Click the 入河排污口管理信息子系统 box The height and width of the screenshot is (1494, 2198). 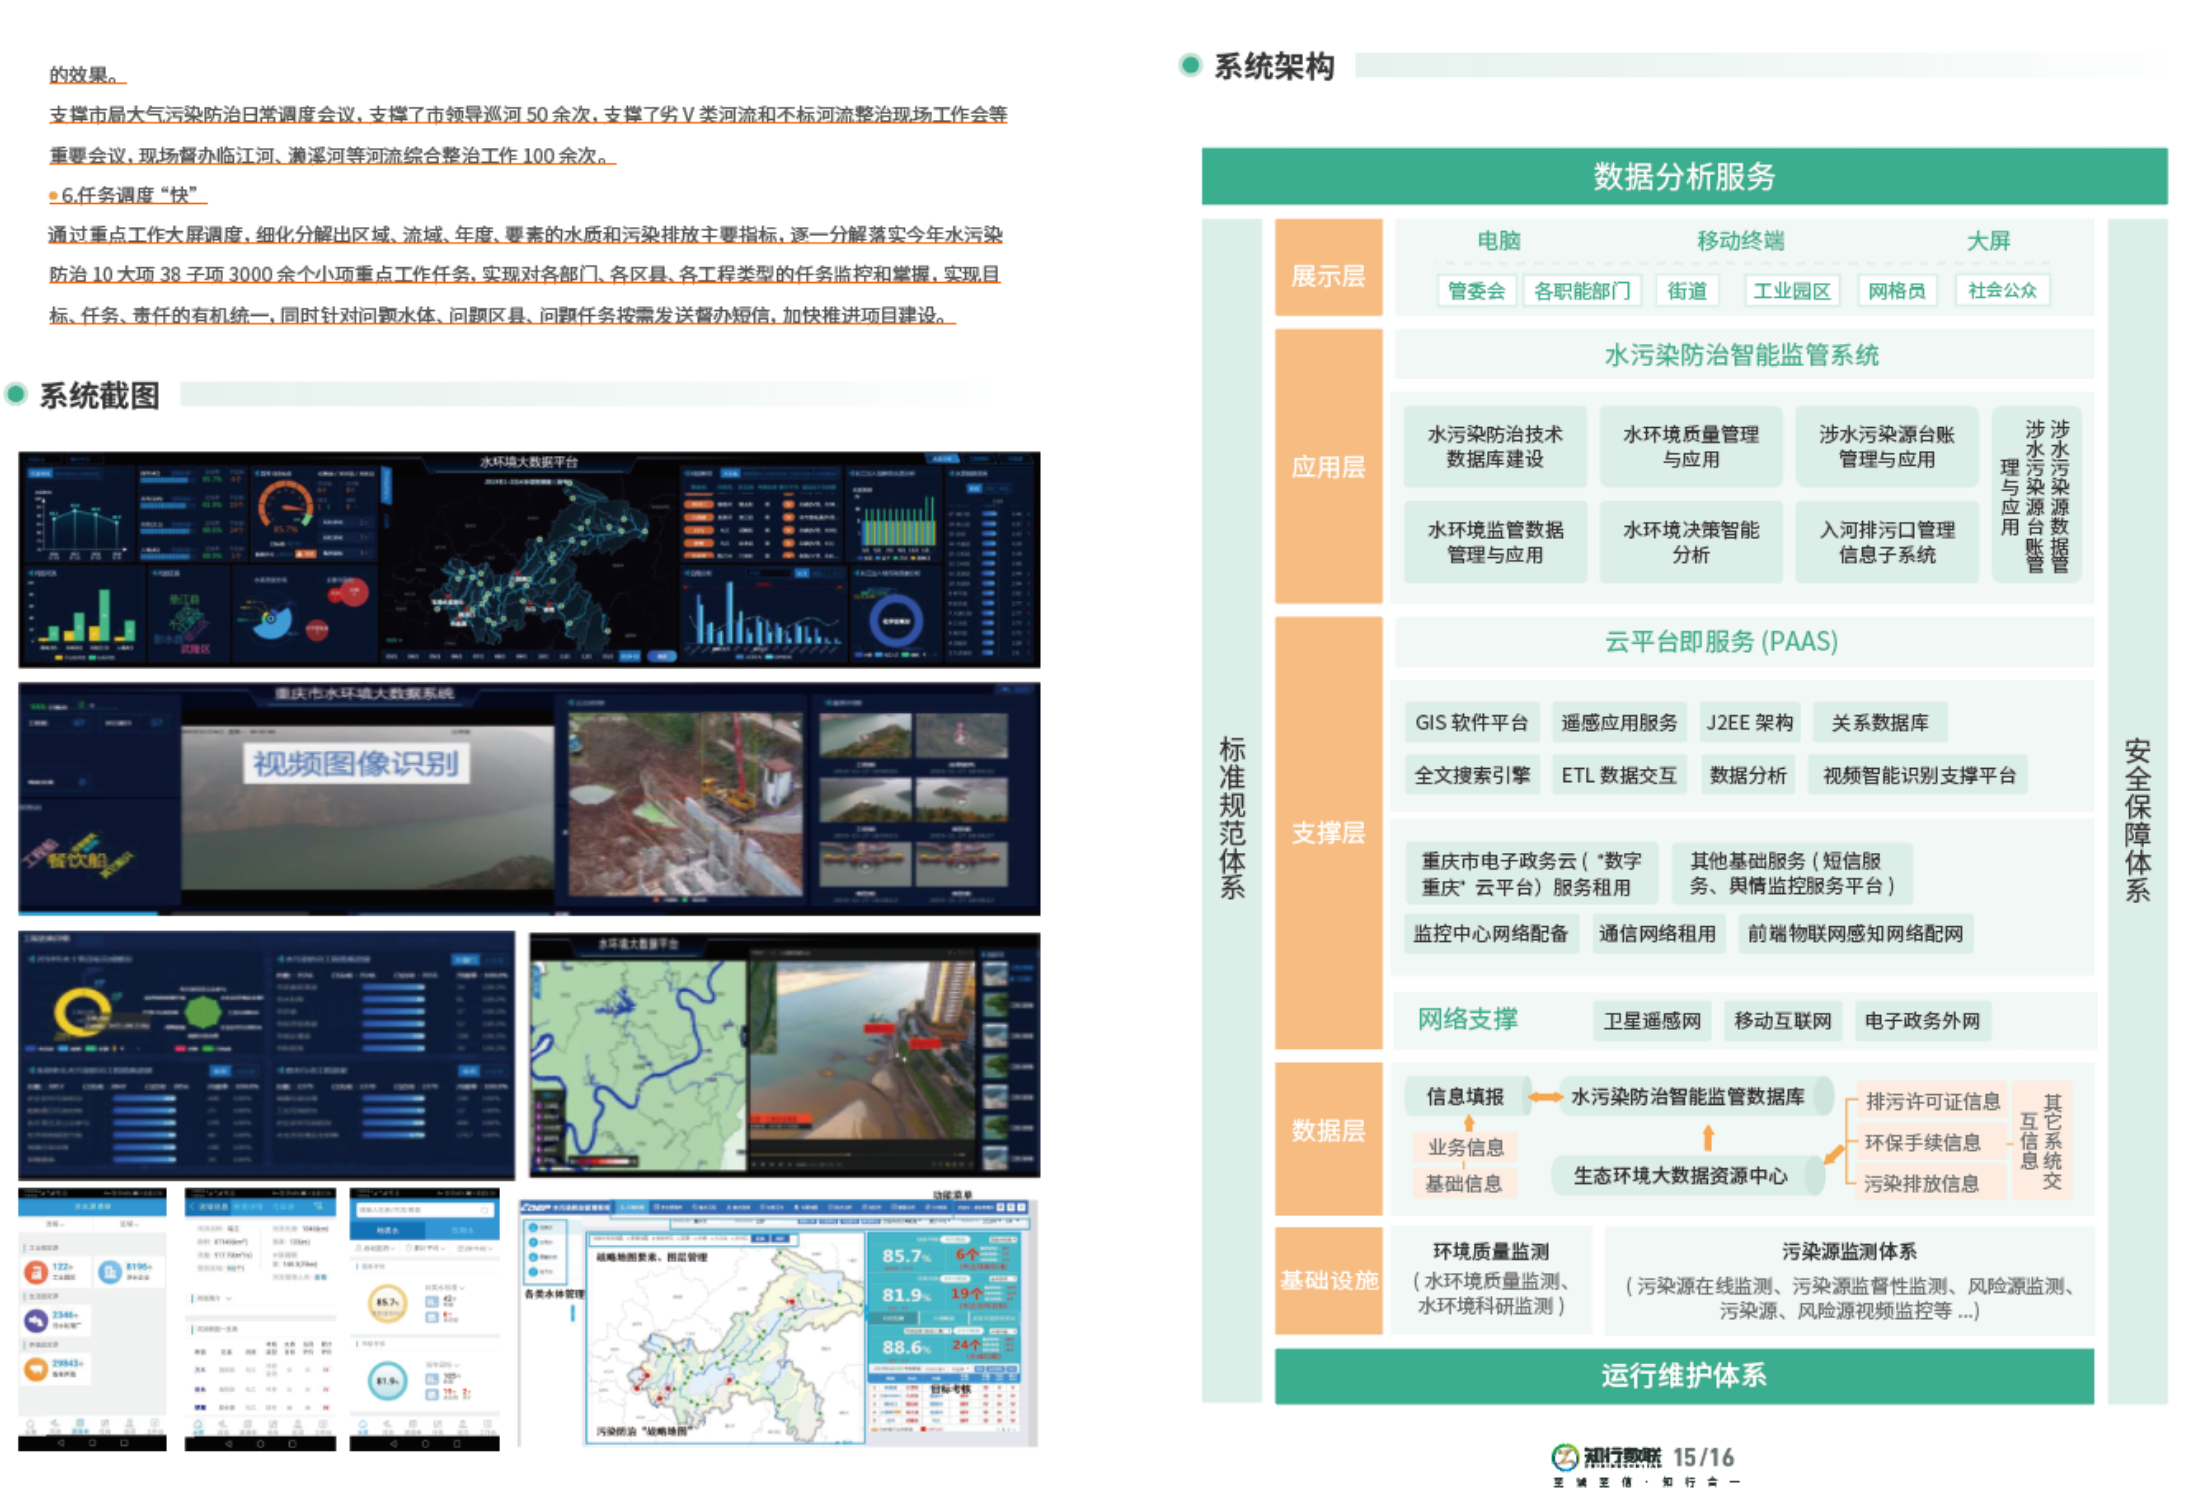pos(1887,542)
